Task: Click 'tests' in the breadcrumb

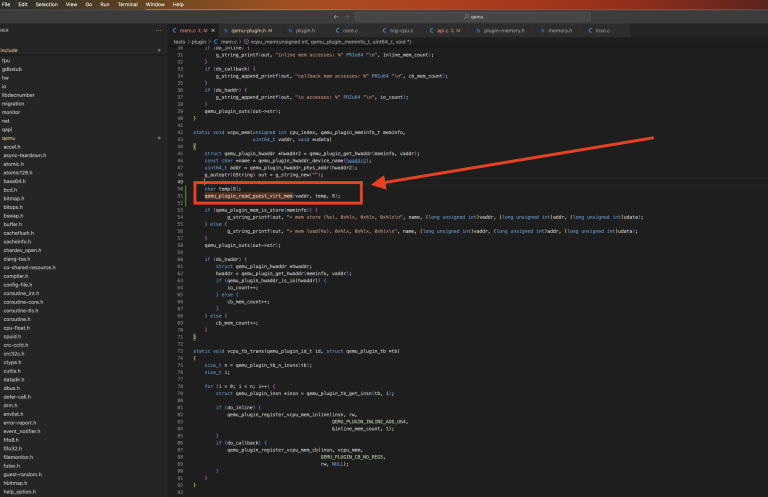Action: pos(179,42)
